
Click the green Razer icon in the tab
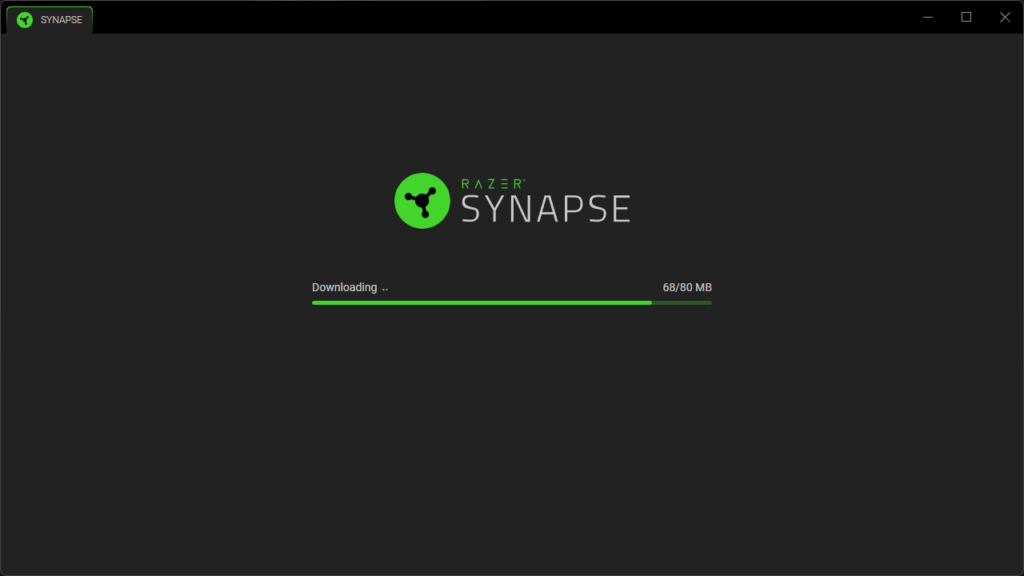click(x=25, y=20)
